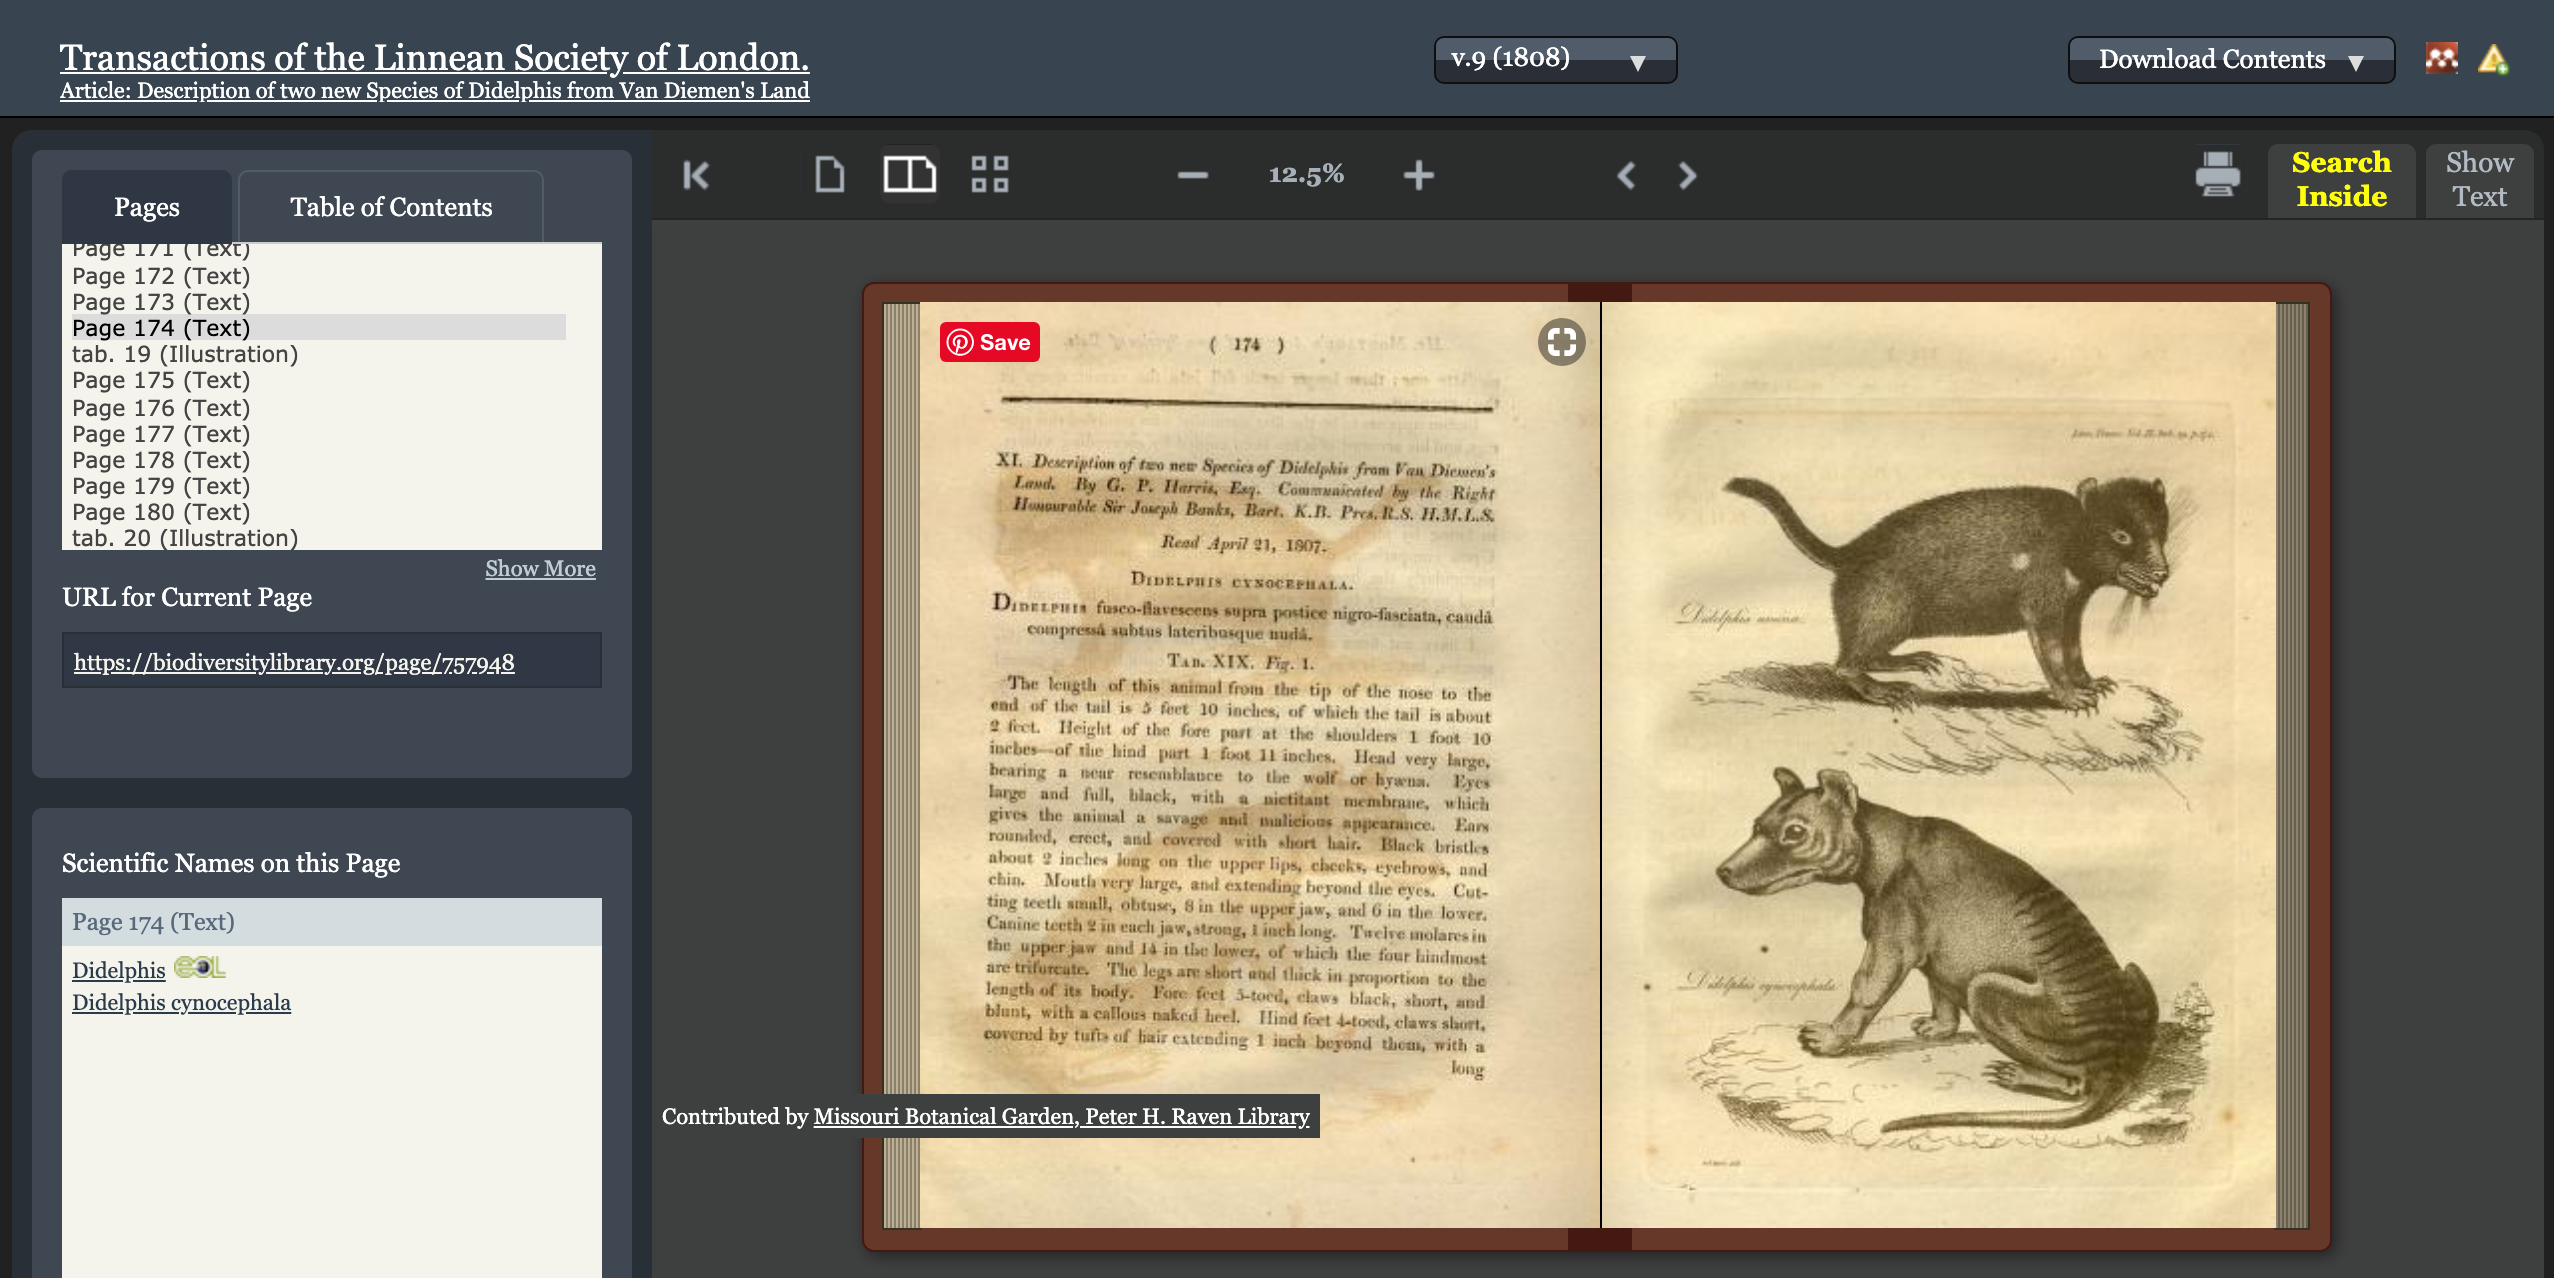This screenshot has height=1278, width=2554.
Task: Open the Table of Contents tab
Action: [391, 207]
